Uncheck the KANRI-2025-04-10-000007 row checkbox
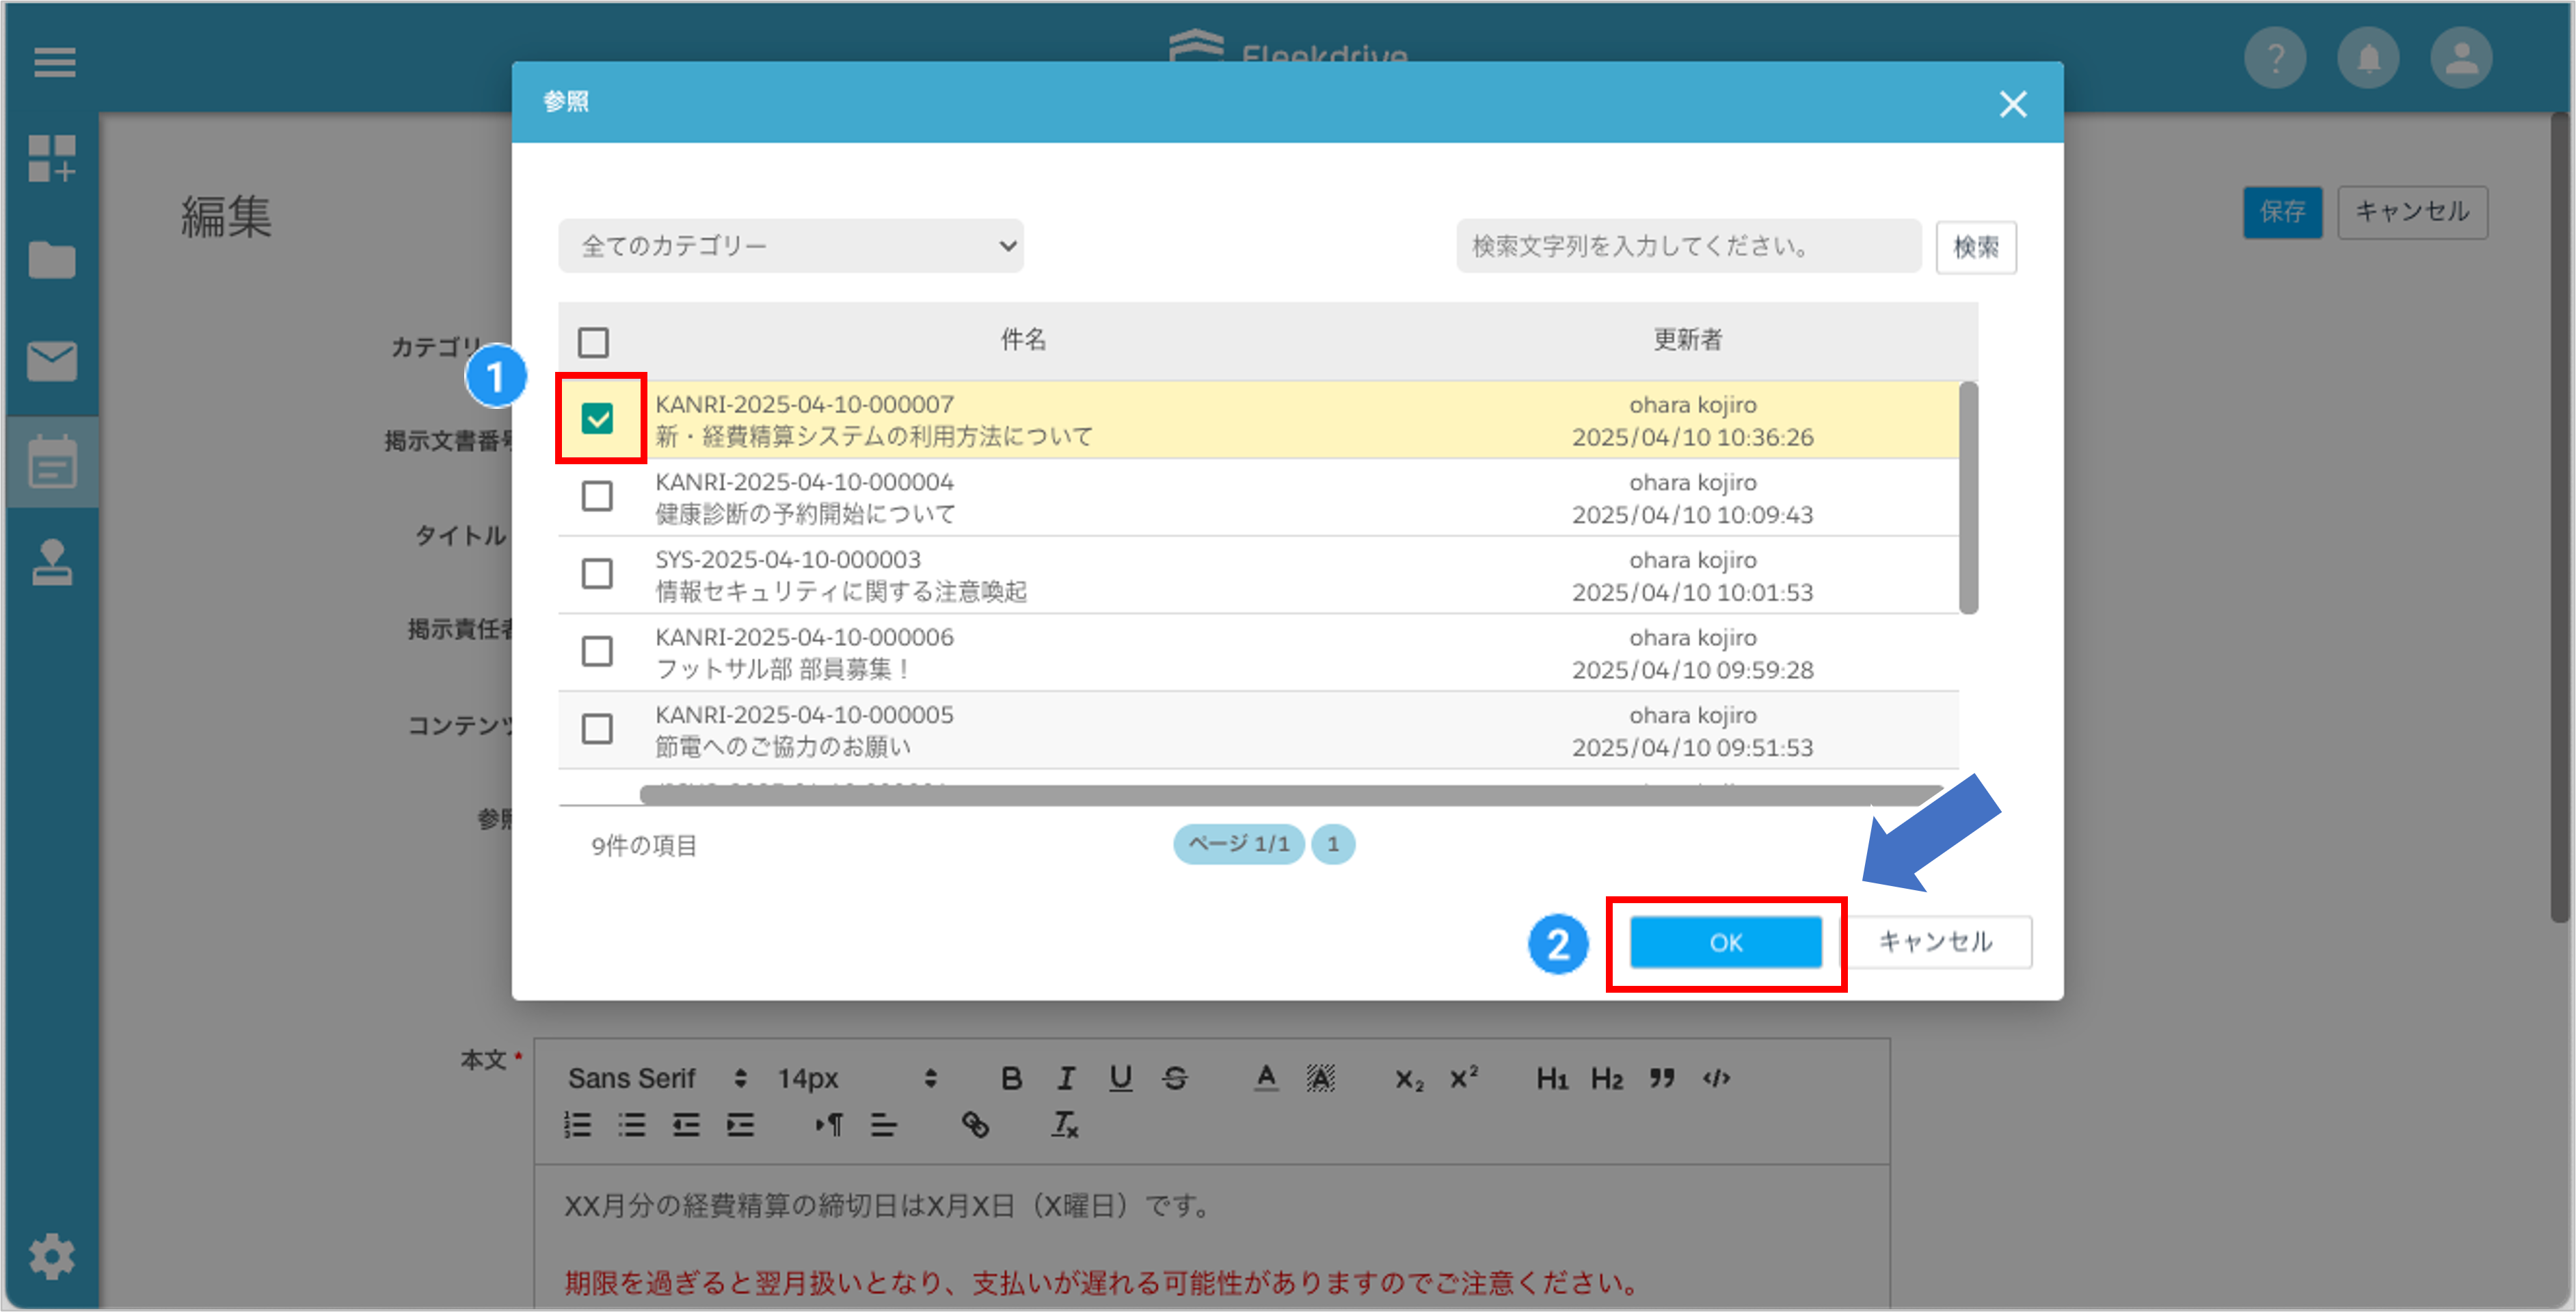 598,418
